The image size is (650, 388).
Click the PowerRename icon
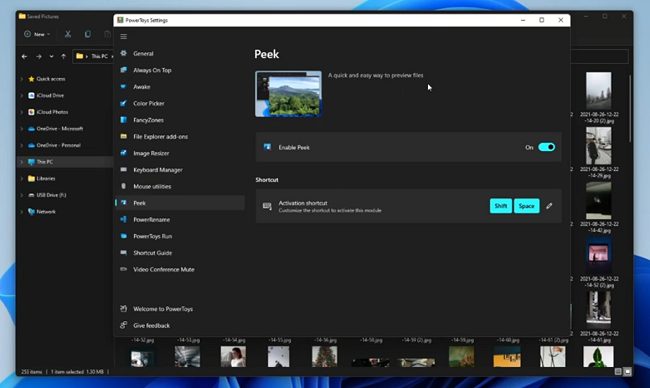124,219
